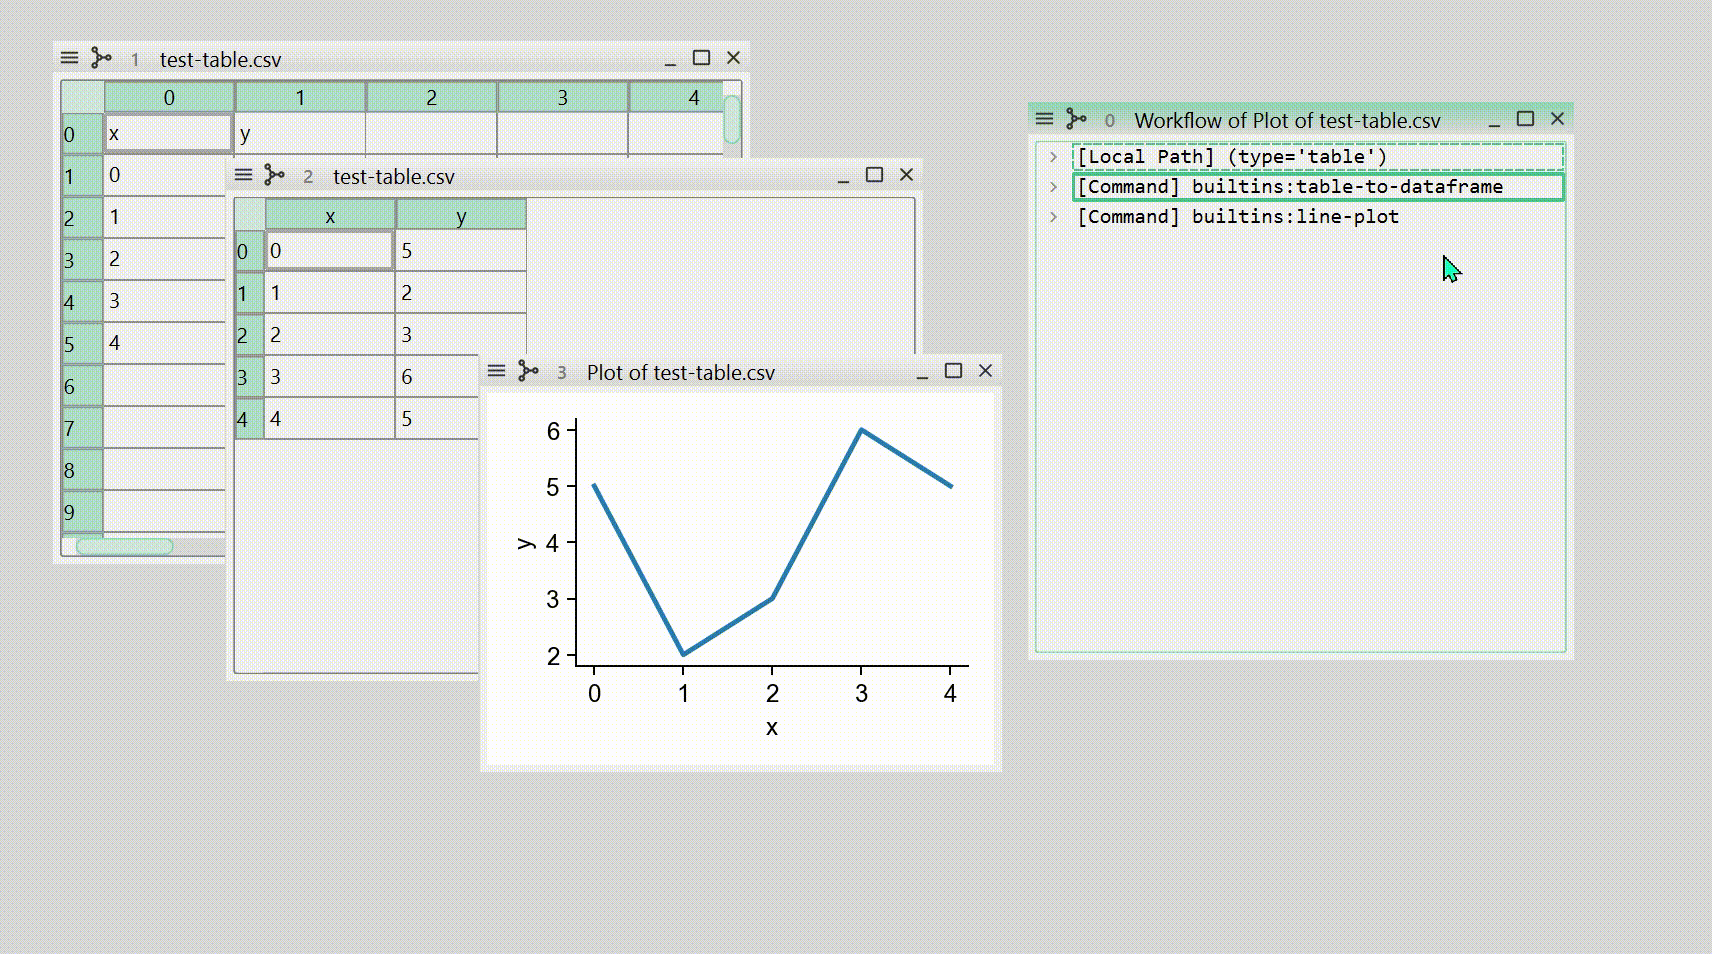Select the y column header in window 2
Viewport: 1712px width, 954px height.
click(461, 216)
